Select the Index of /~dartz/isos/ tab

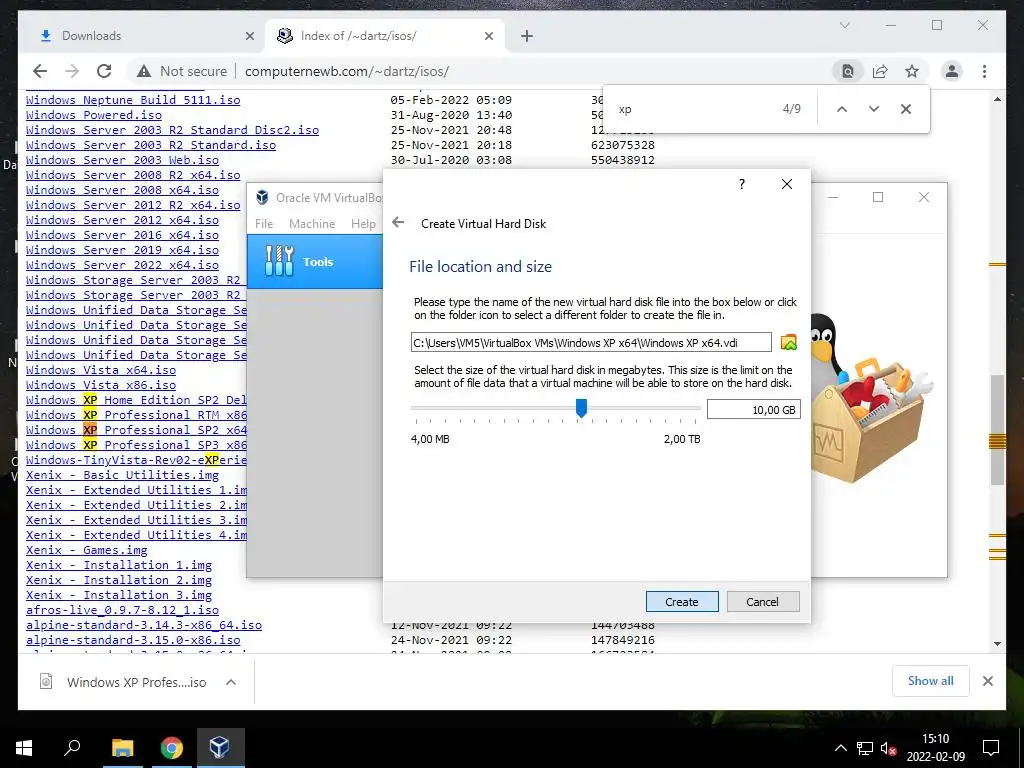click(384, 36)
